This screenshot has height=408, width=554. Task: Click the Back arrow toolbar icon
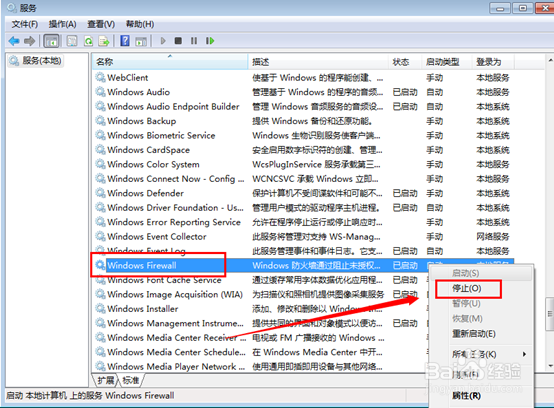pos(14,41)
